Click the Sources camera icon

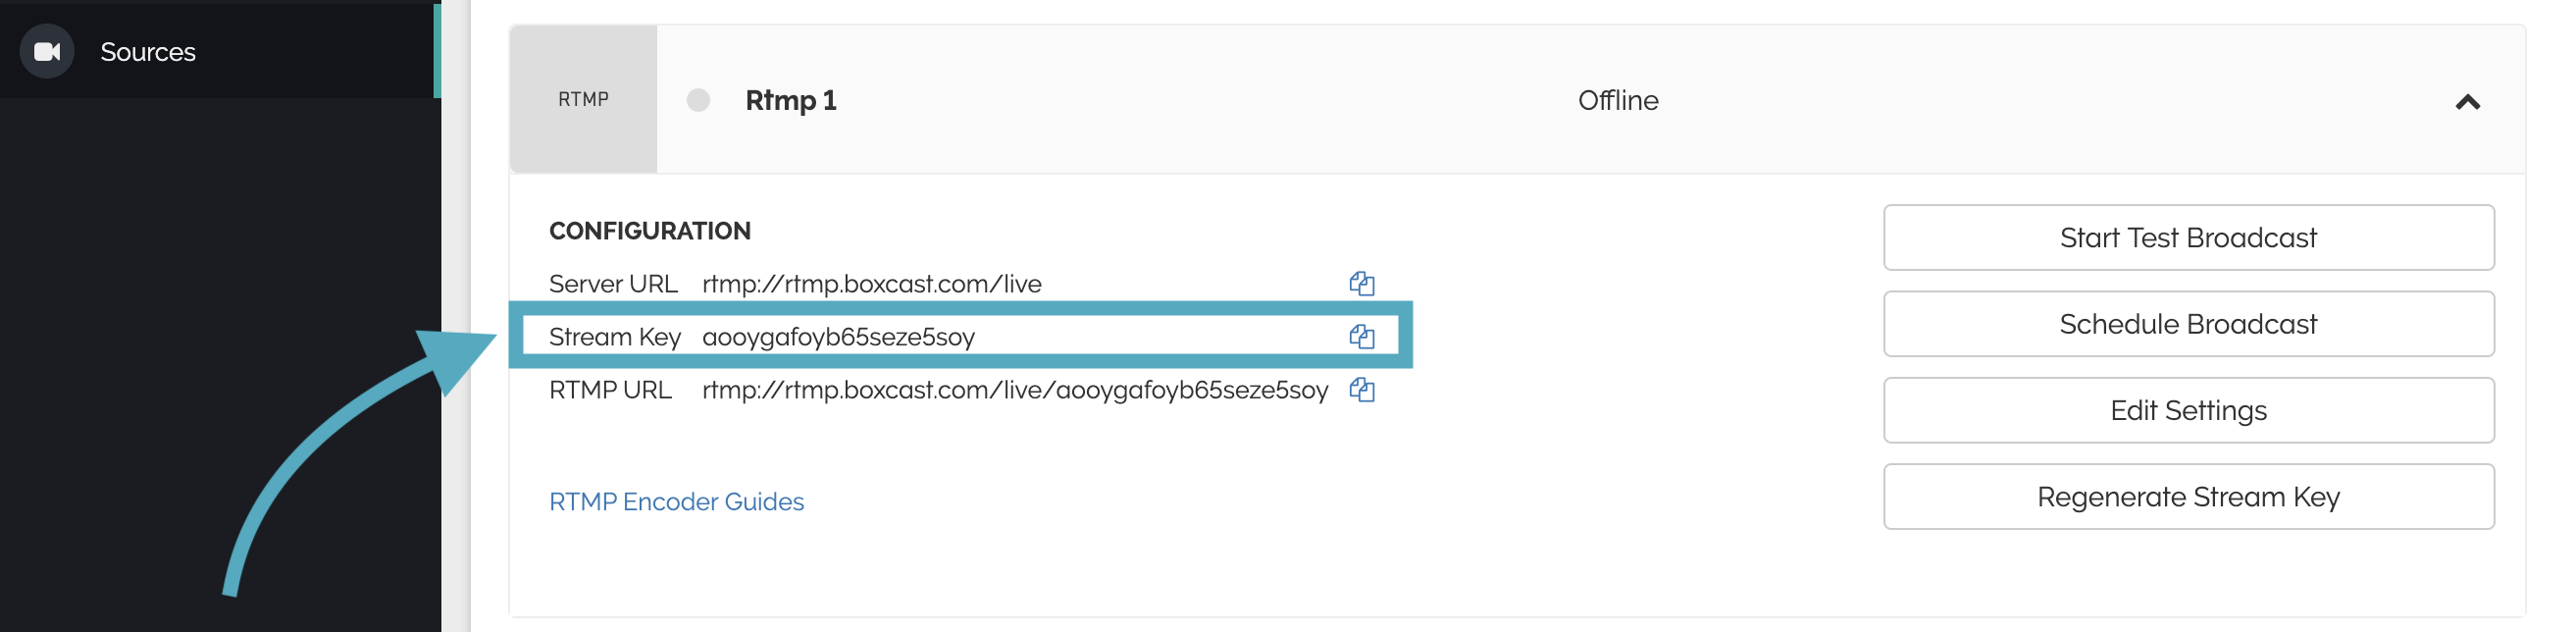click(47, 52)
